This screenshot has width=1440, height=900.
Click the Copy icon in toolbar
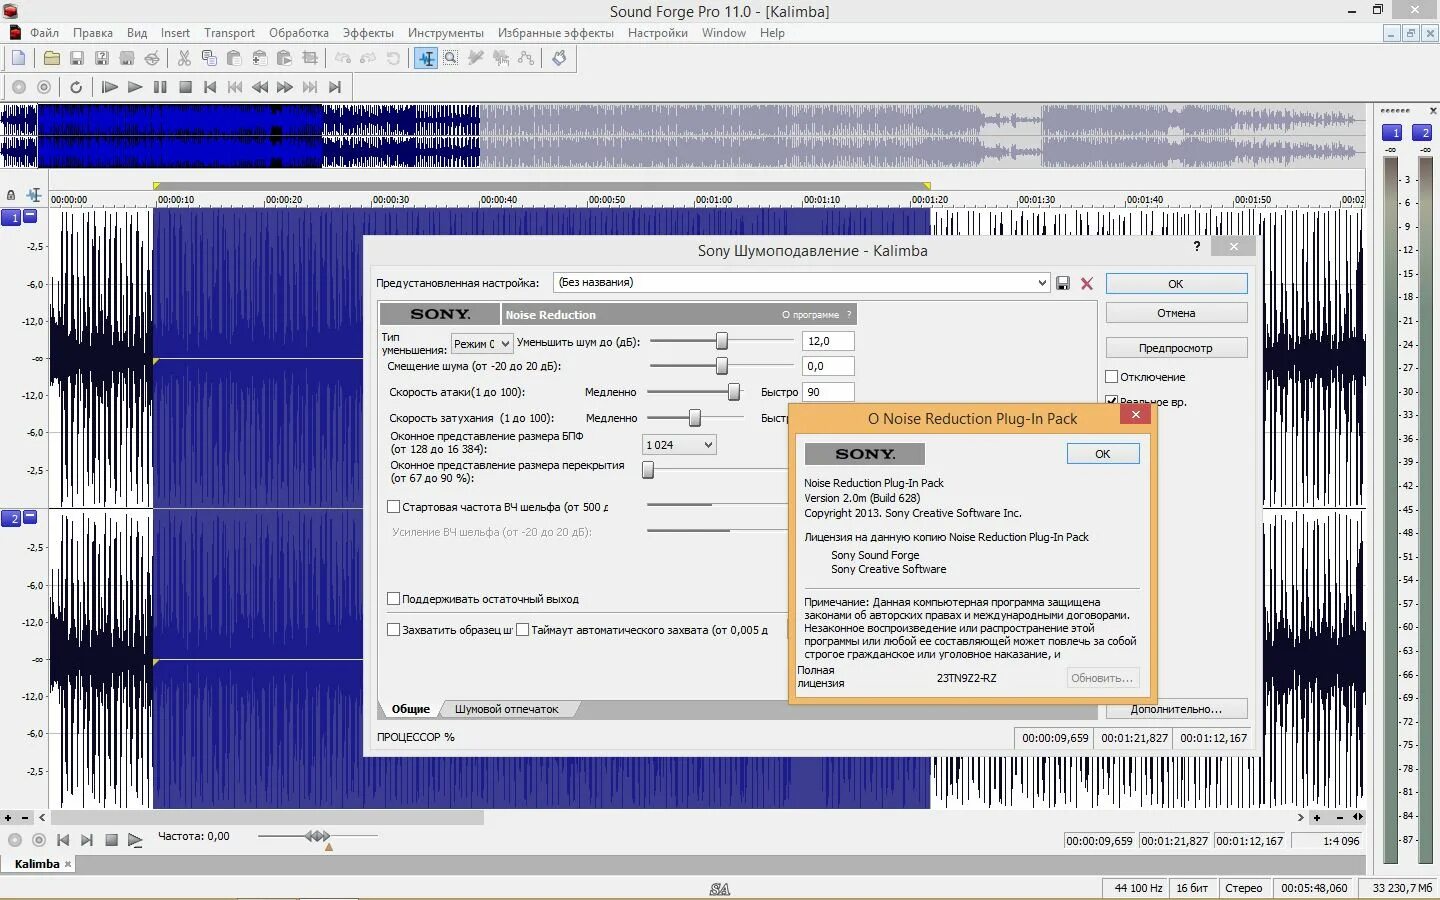tap(209, 58)
